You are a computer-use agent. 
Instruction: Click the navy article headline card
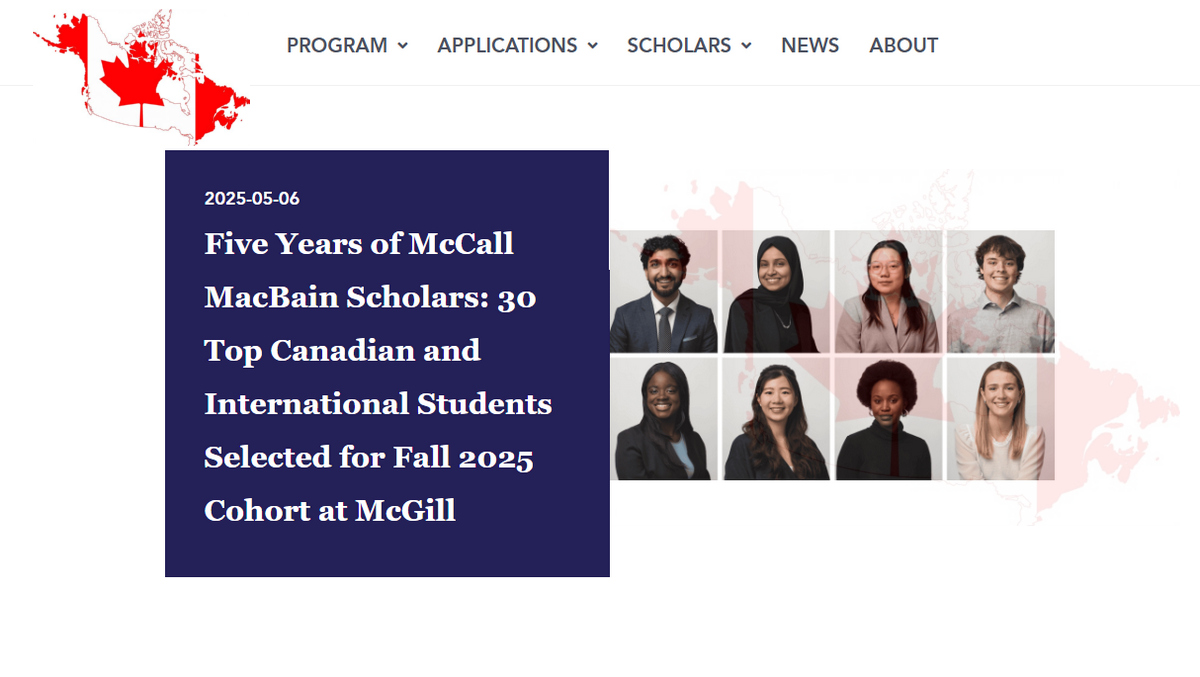pos(387,362)
